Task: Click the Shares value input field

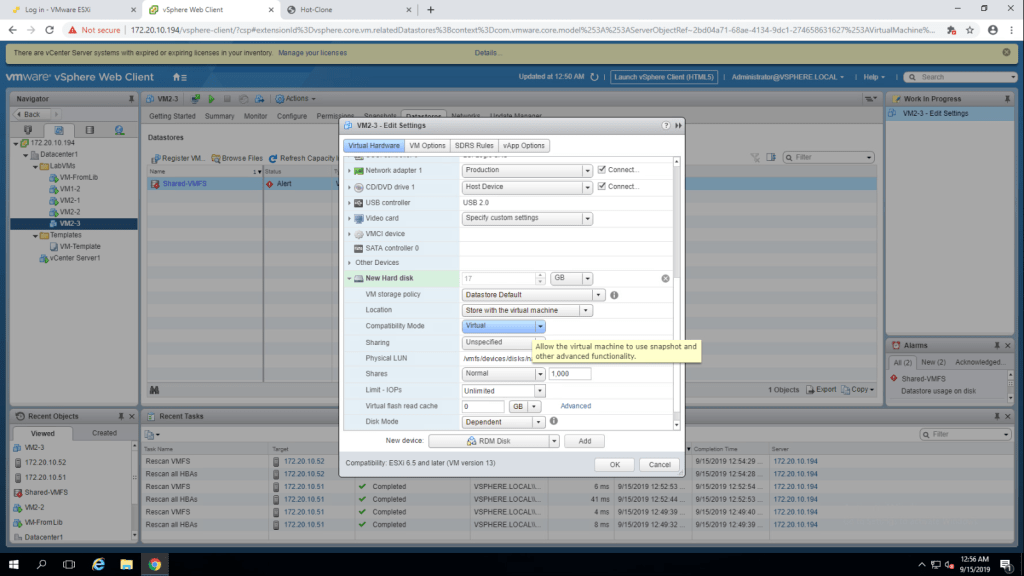Action: tap(569, 374)
